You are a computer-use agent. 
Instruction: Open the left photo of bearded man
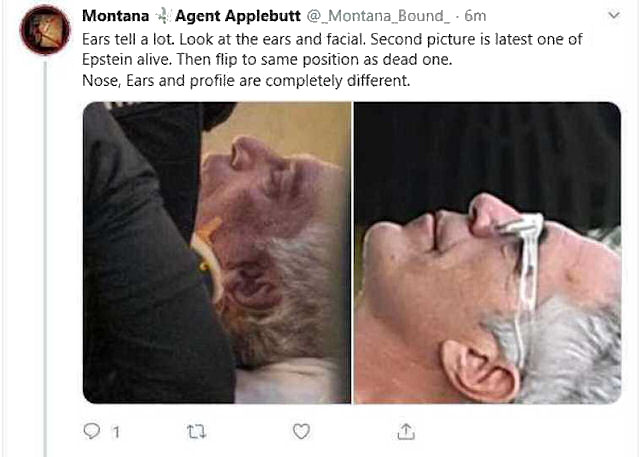click(217, 253)
